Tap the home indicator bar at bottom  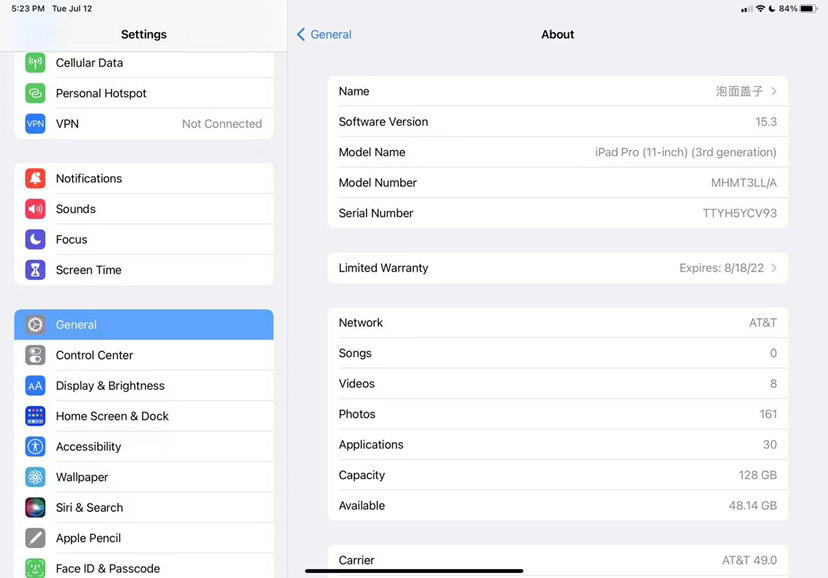pyautogui.click(x=414, y=571)
